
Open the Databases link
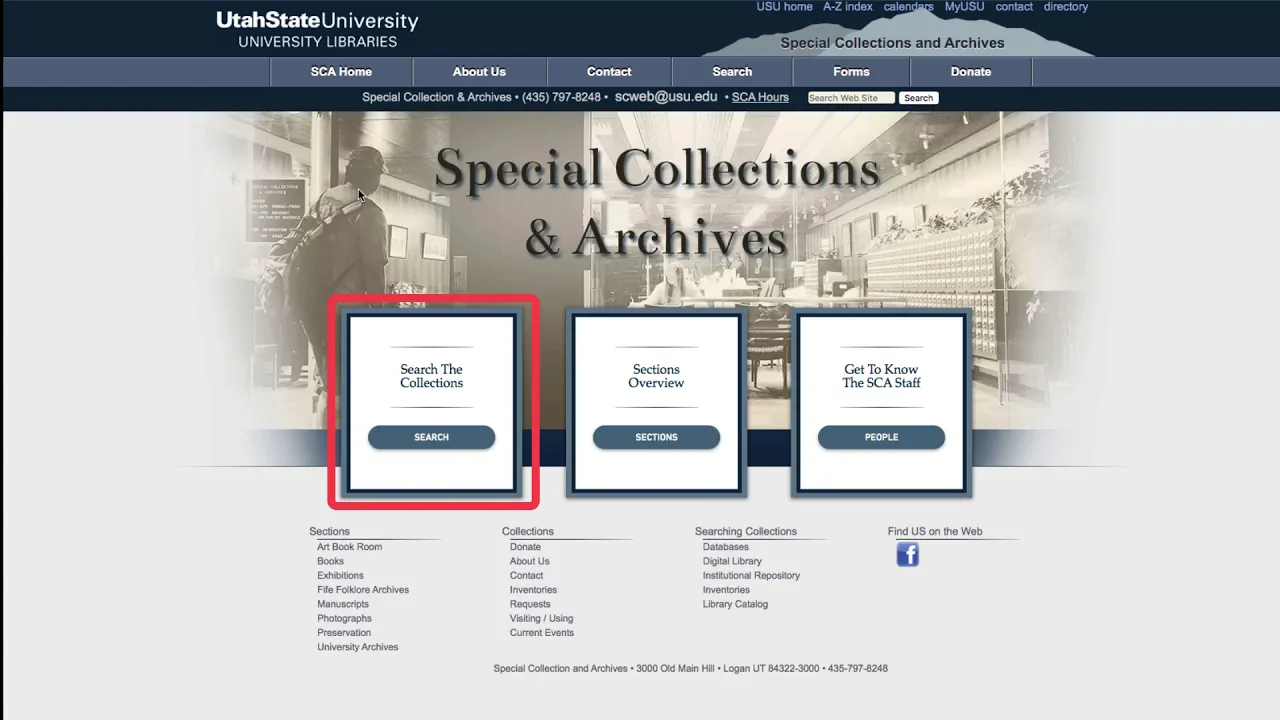point(726,547)
